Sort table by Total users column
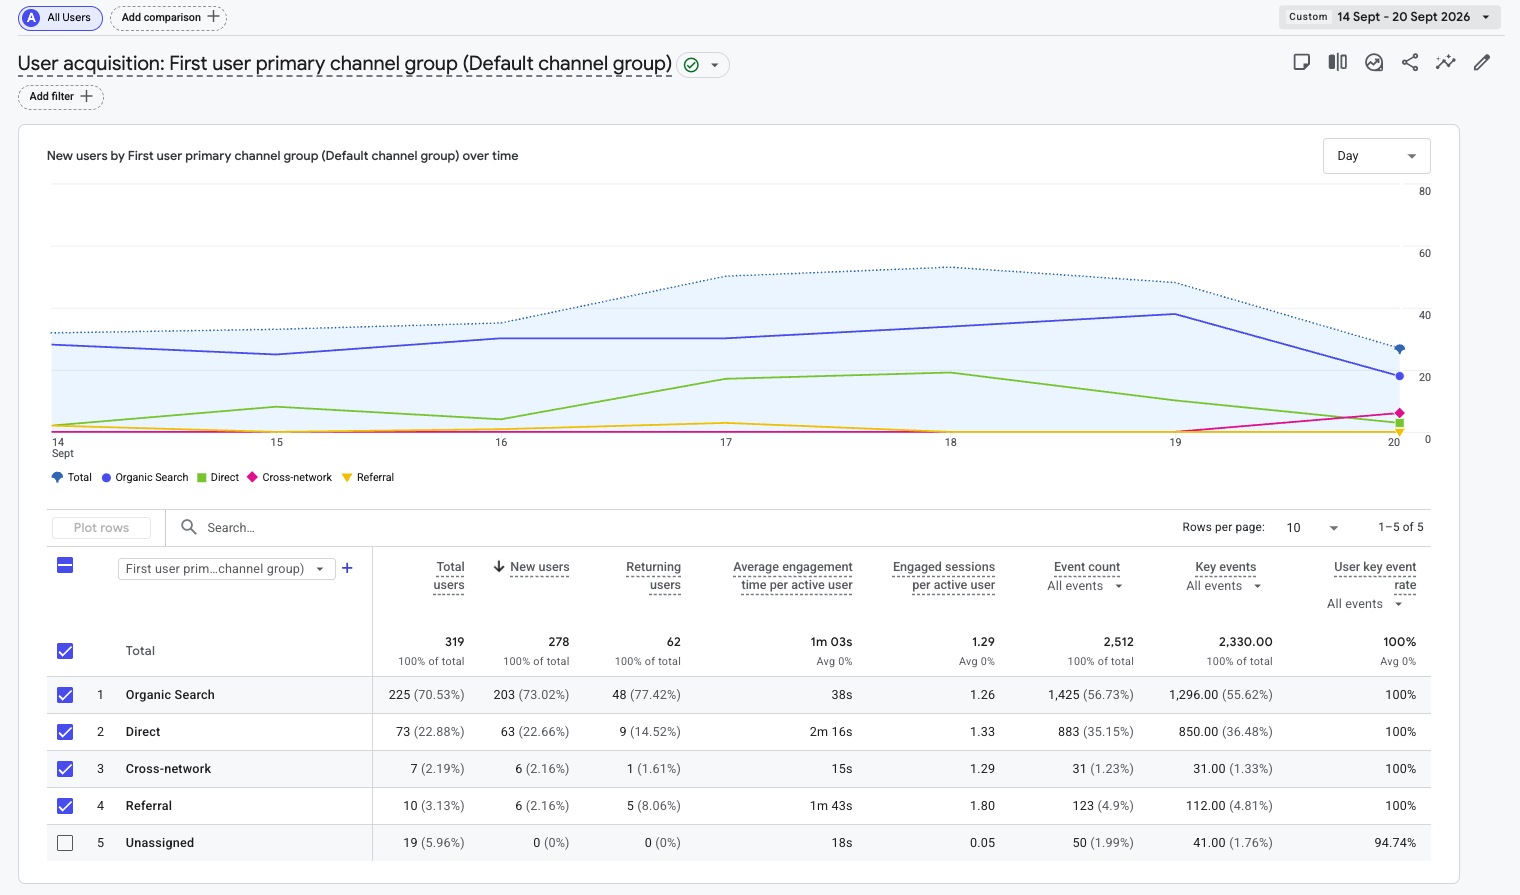 [x=449, y=576]
